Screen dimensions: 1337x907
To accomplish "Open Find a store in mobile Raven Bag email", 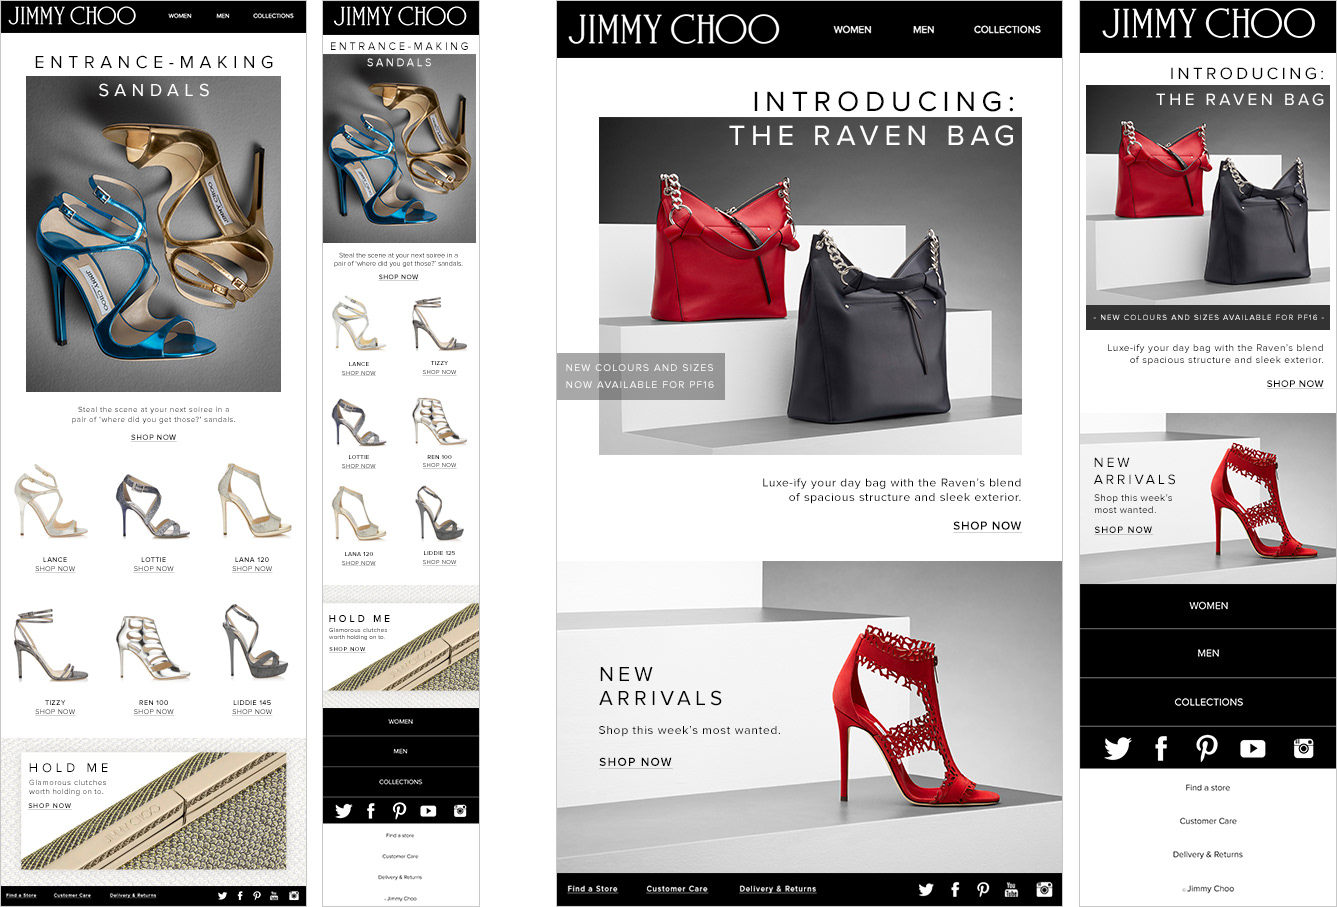I will 1208,788.
